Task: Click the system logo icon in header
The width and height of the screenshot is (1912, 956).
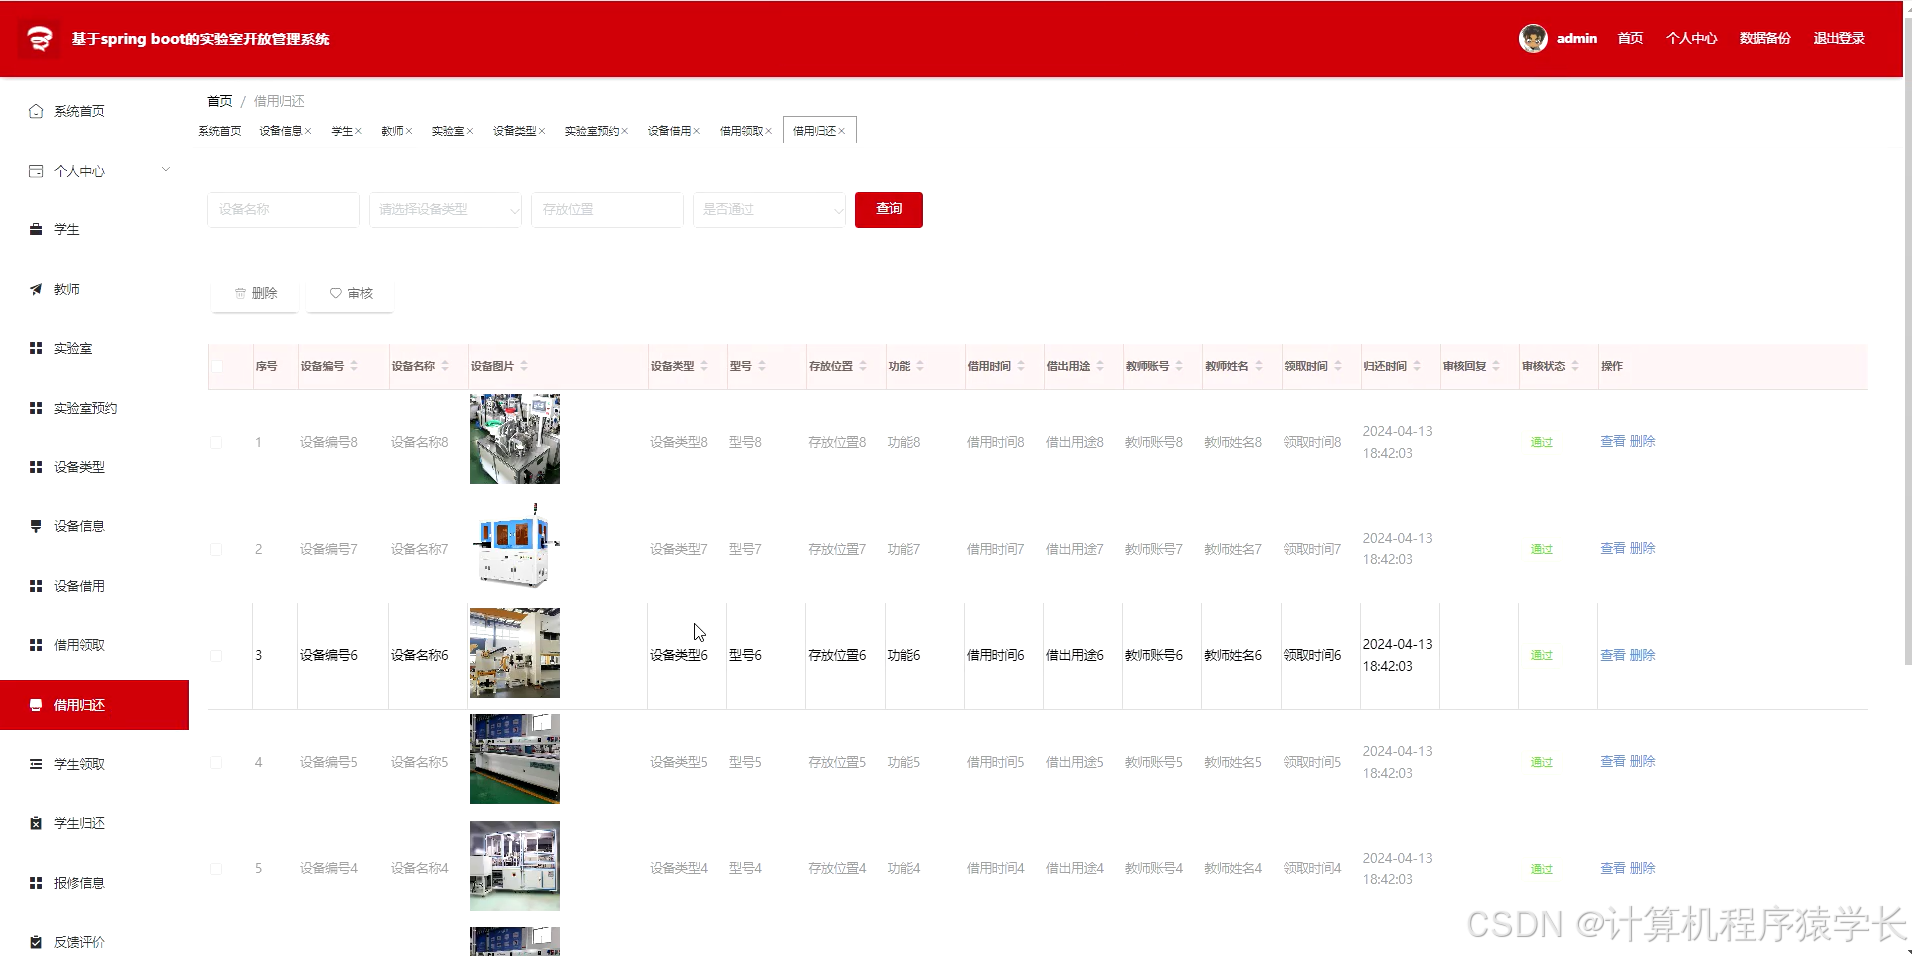Action: [39, 39]
